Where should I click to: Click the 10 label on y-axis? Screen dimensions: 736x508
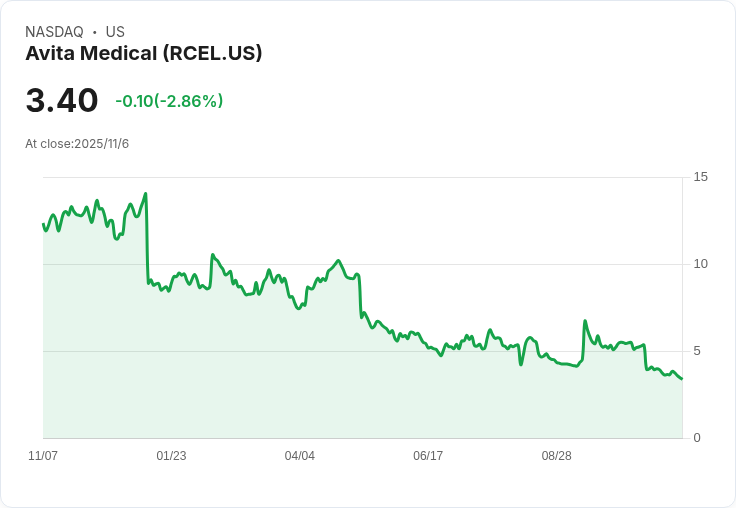click(700, 264)
